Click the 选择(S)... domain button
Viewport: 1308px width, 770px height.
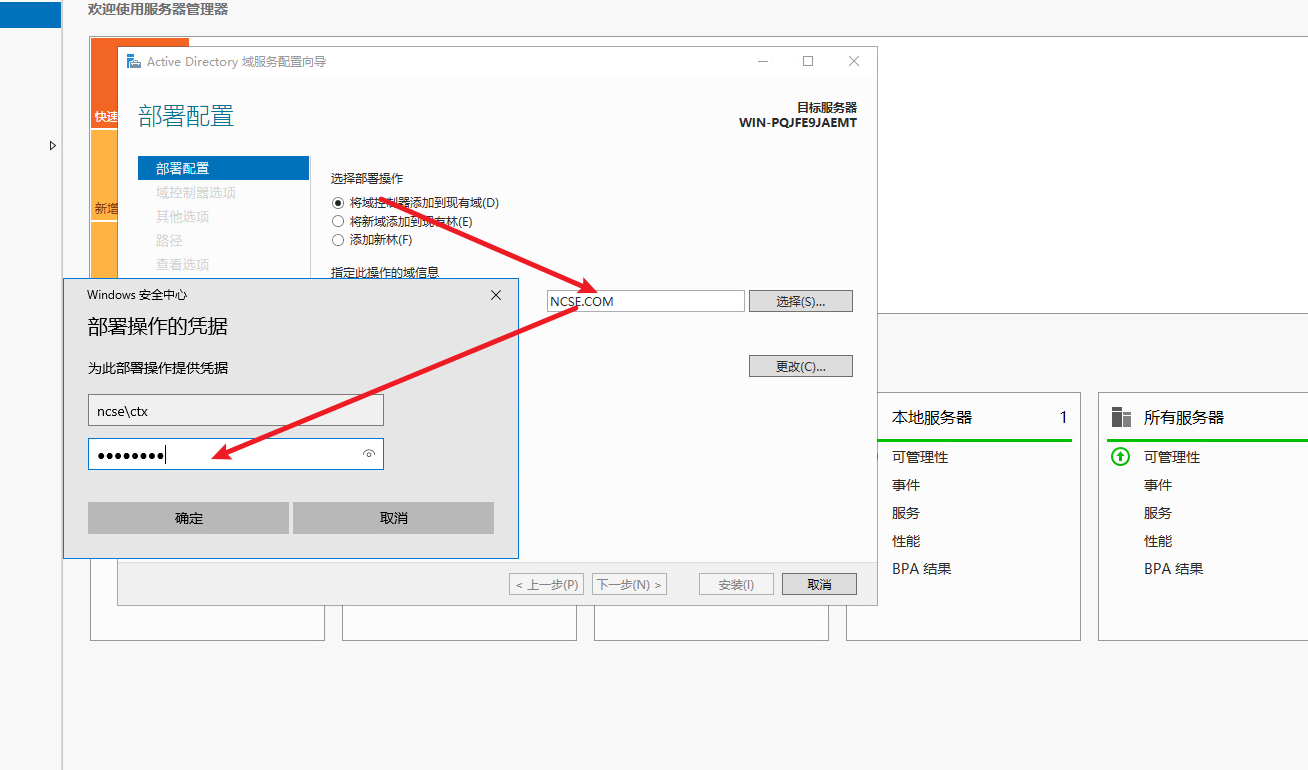point(800,301)
